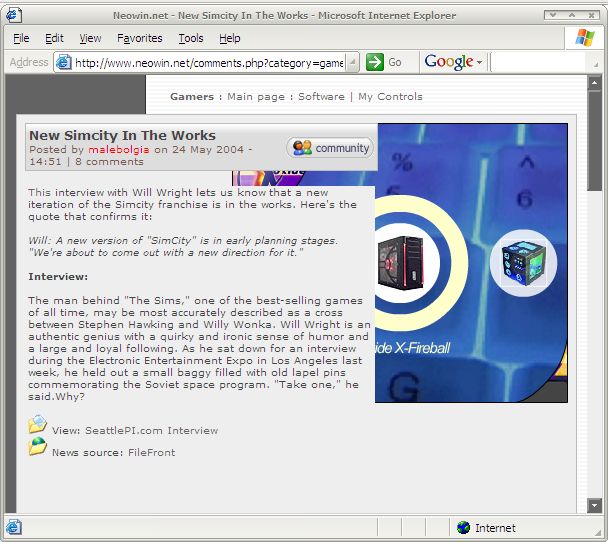The image size is (608, 542).
Task: Click the New Simcity In The Works headline
Action: pyautogui.click(x=123, y=135)
